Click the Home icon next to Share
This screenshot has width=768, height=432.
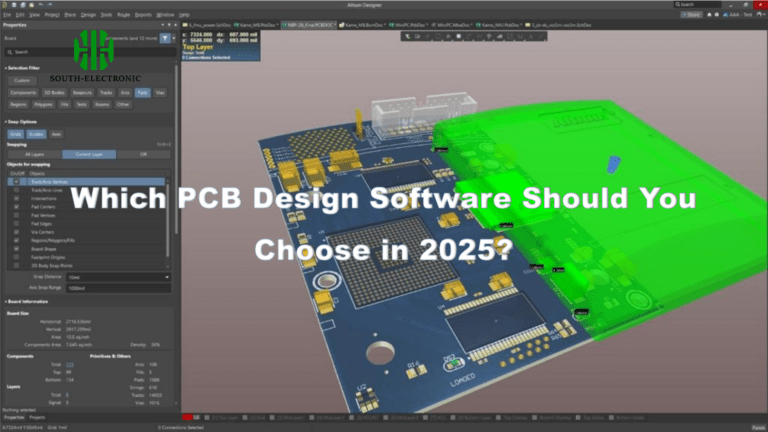pyautogui.click(x=709, y=15)
